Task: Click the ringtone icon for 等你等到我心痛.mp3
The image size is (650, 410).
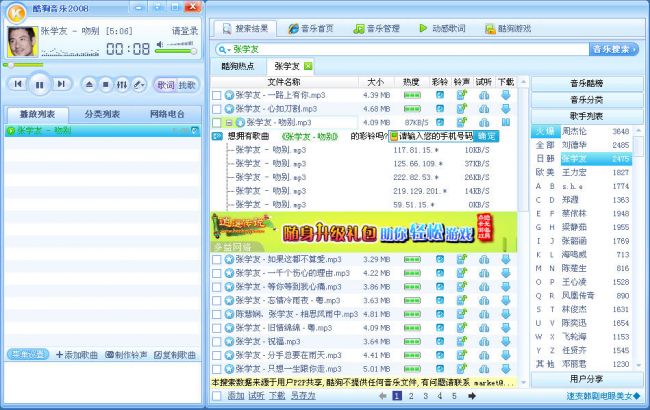Action: [461, 287]
